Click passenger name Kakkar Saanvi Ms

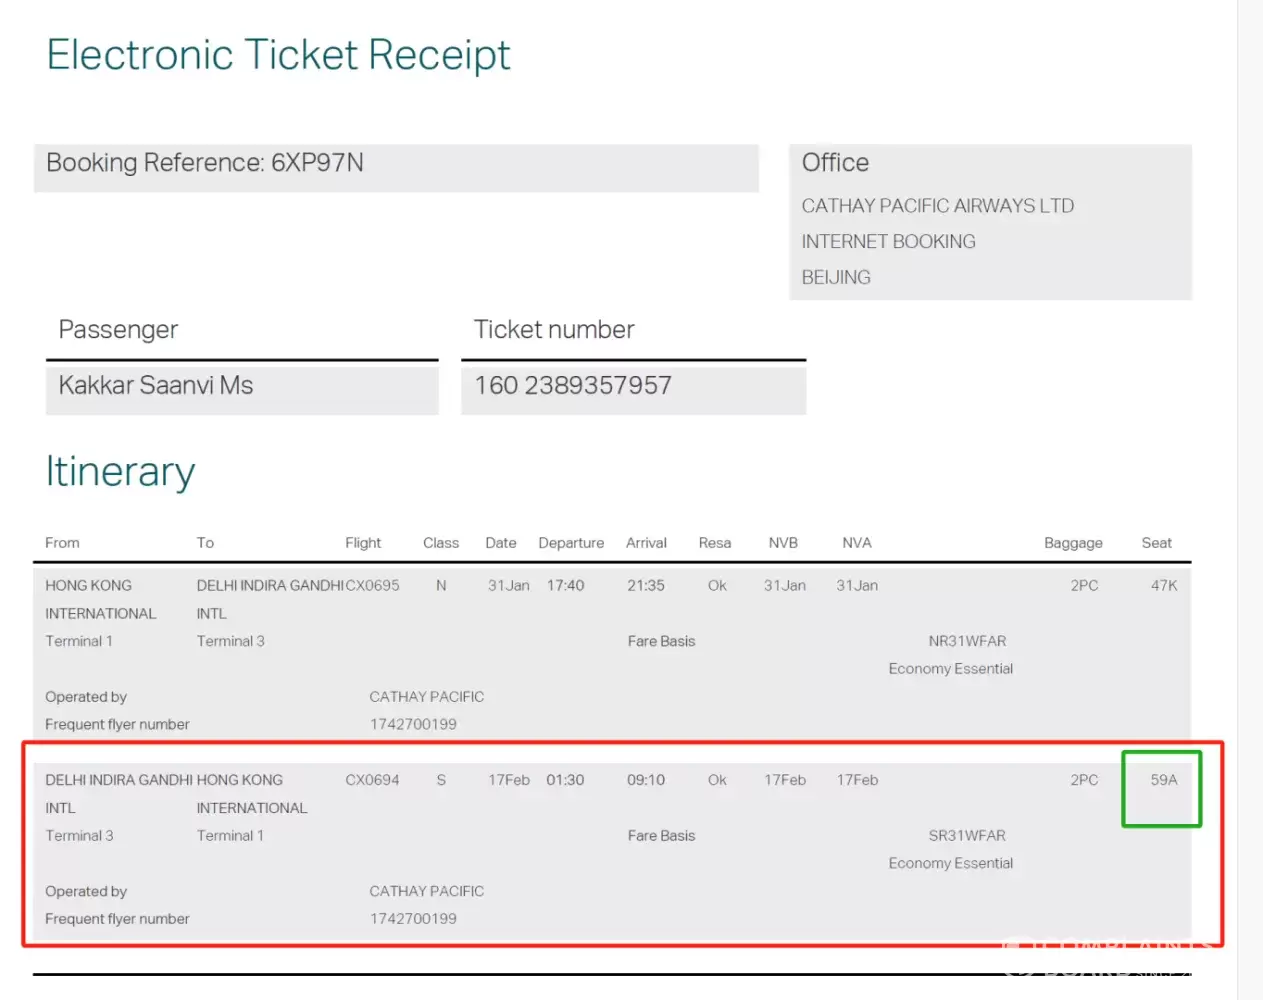click(156, 386)
